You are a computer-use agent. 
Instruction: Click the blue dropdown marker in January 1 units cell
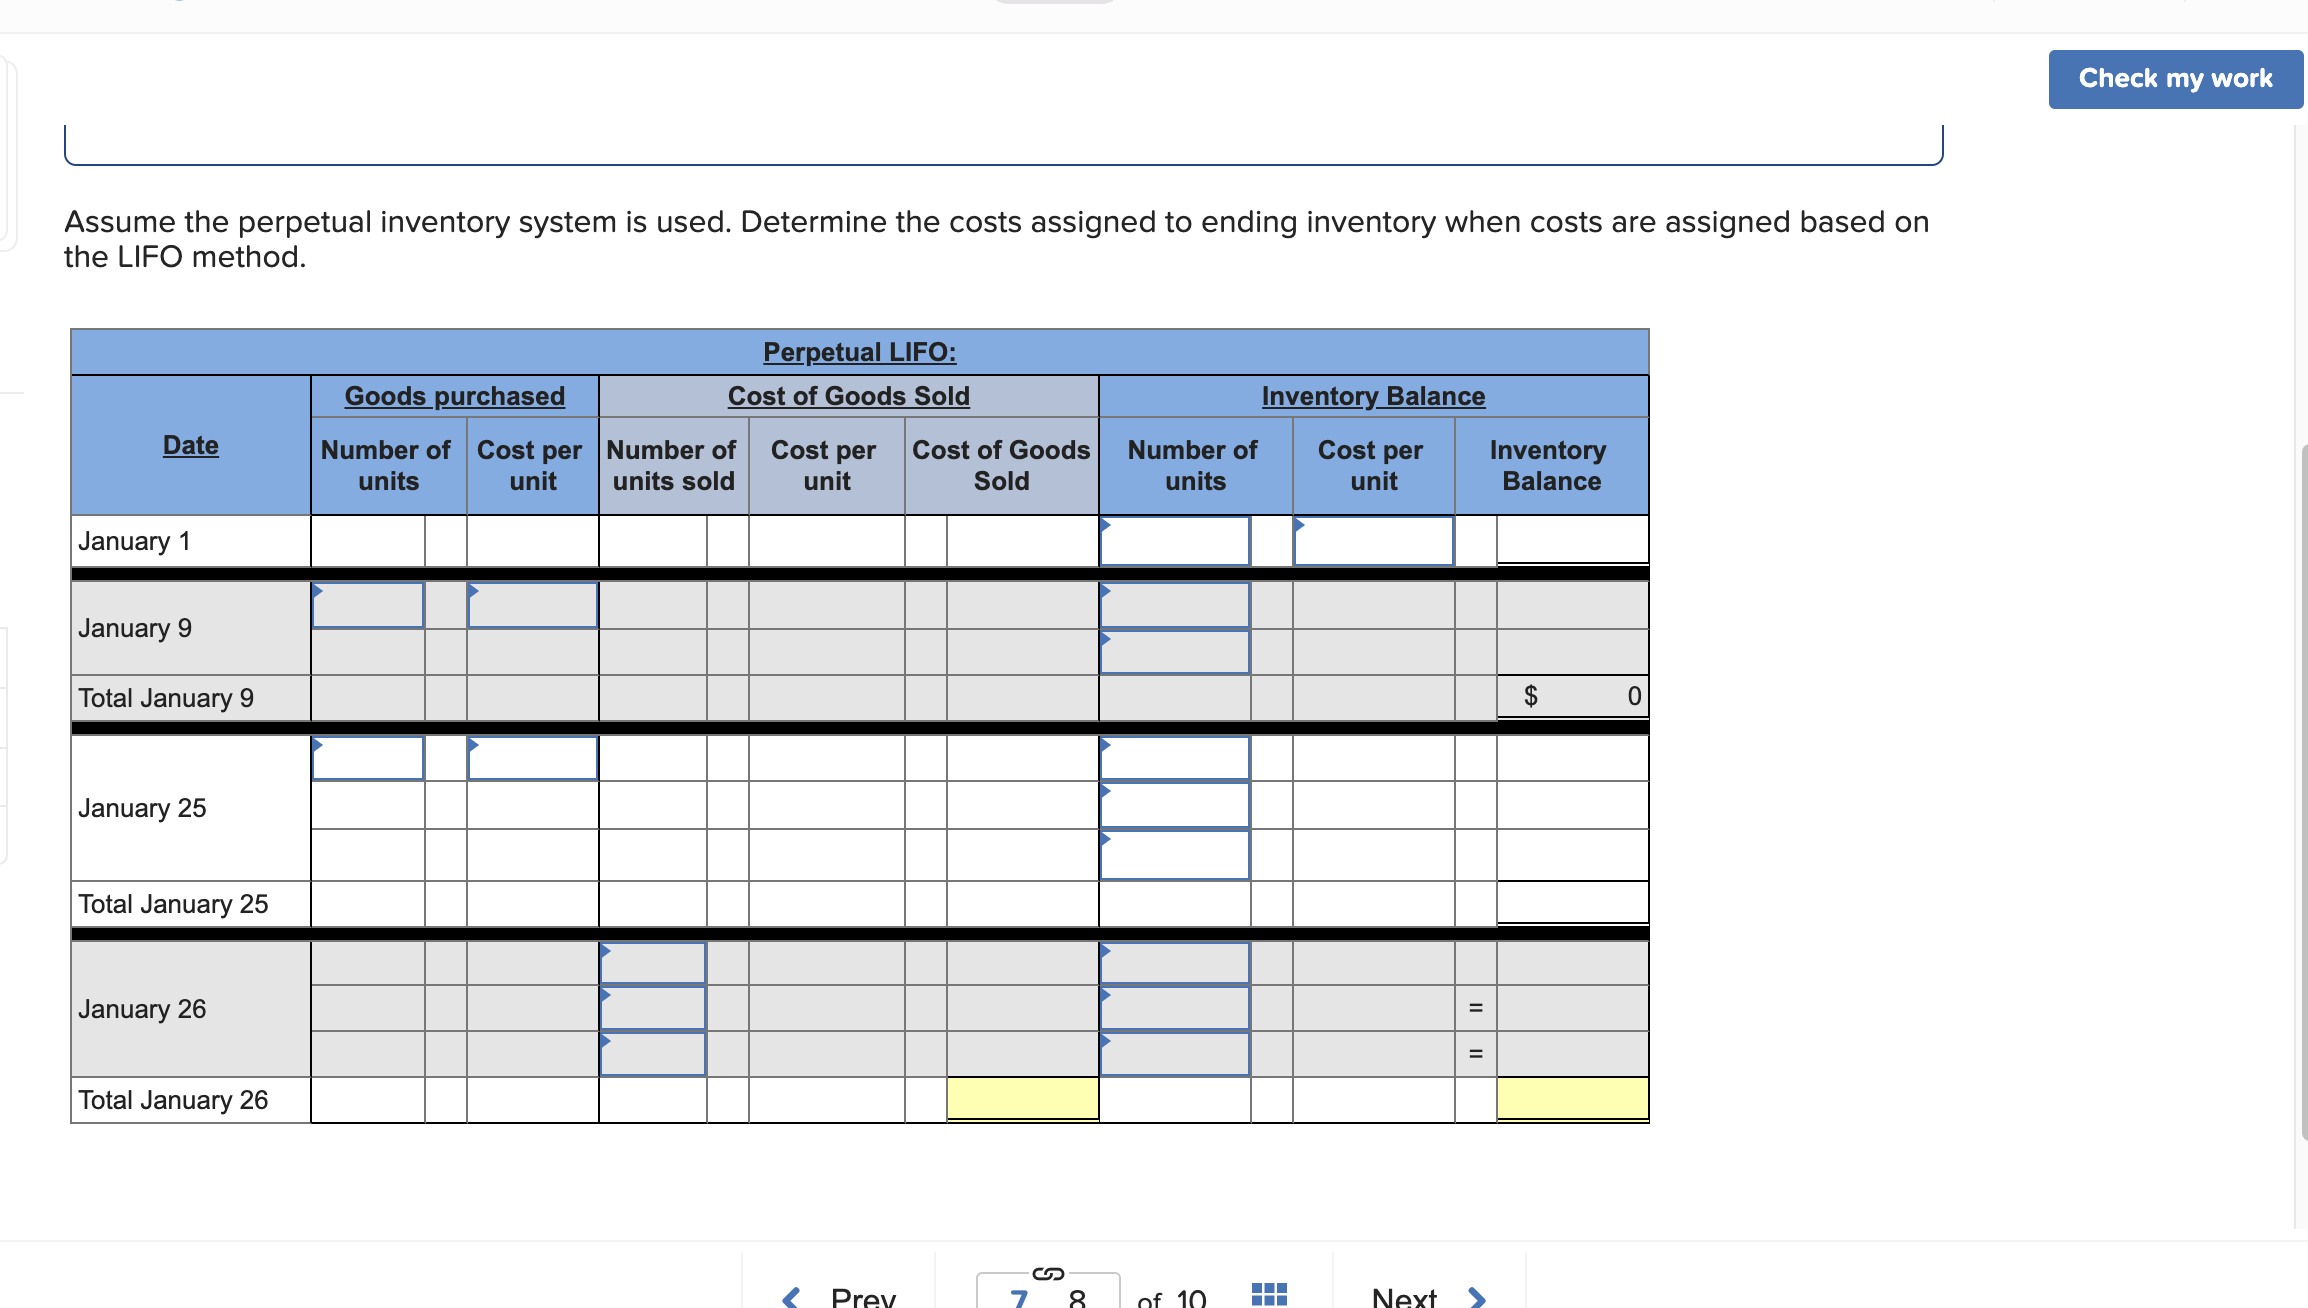1104,523
